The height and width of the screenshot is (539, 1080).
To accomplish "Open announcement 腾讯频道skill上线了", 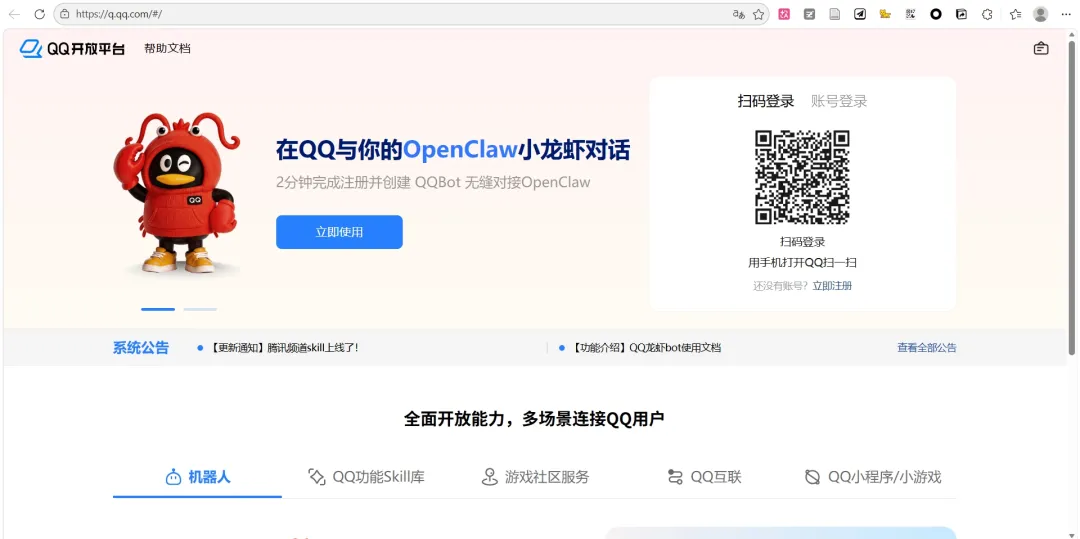I will coord(282,348).
